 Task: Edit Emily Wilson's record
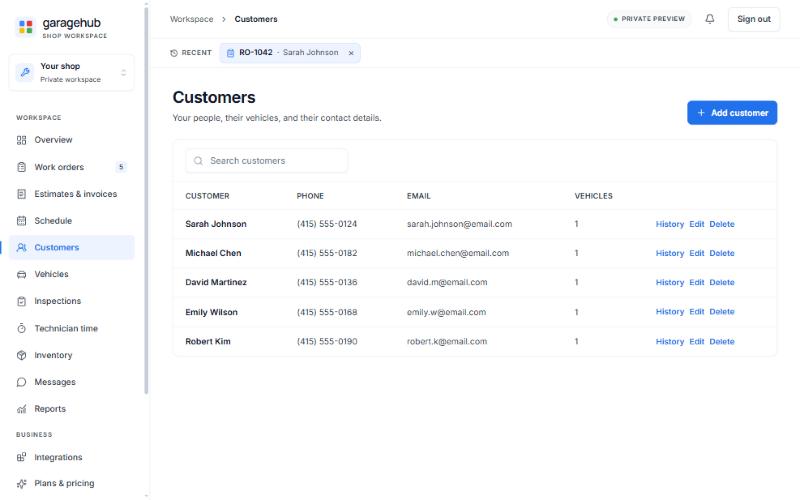click(696, 312)
